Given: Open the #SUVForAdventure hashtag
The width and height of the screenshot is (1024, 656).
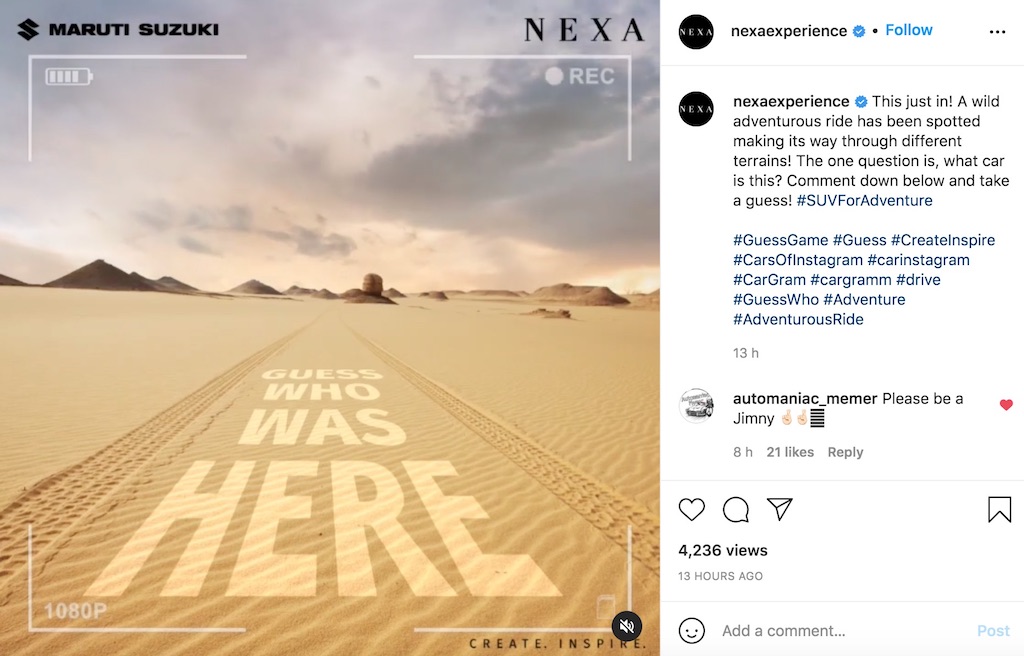Looking at the screenshot, I should 864,201.
